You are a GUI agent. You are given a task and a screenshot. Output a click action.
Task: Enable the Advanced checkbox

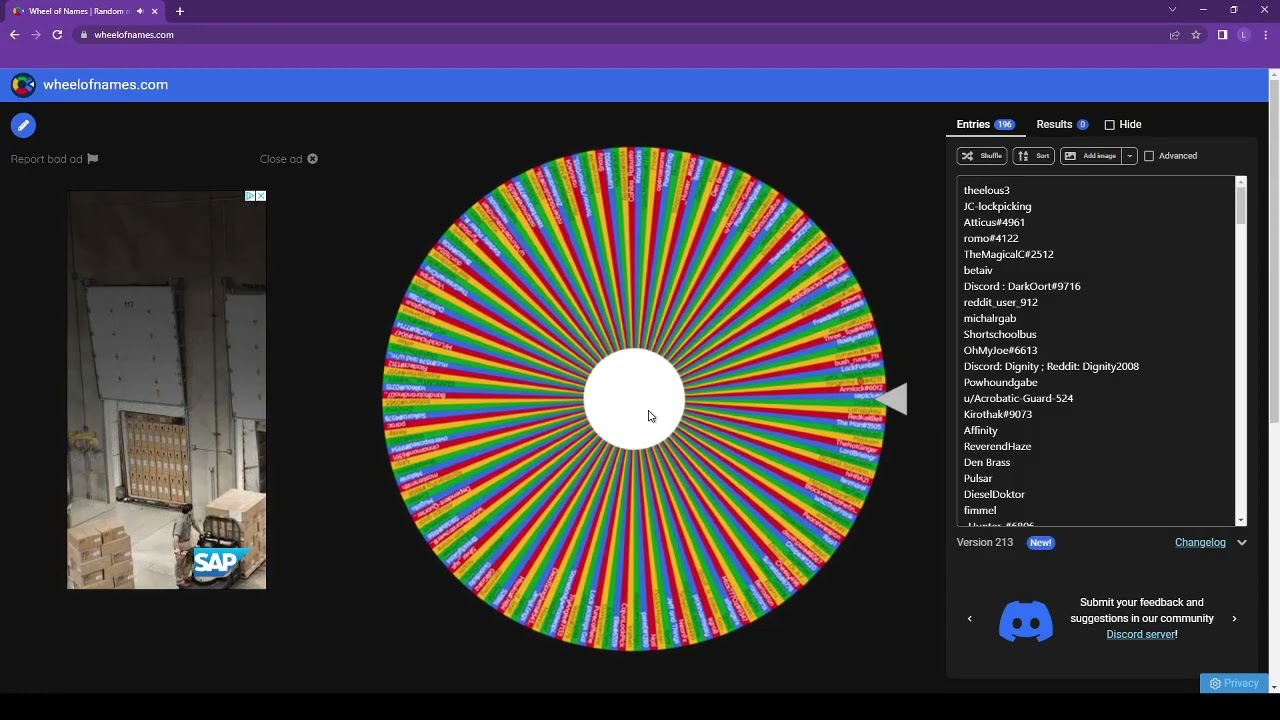1149,156
